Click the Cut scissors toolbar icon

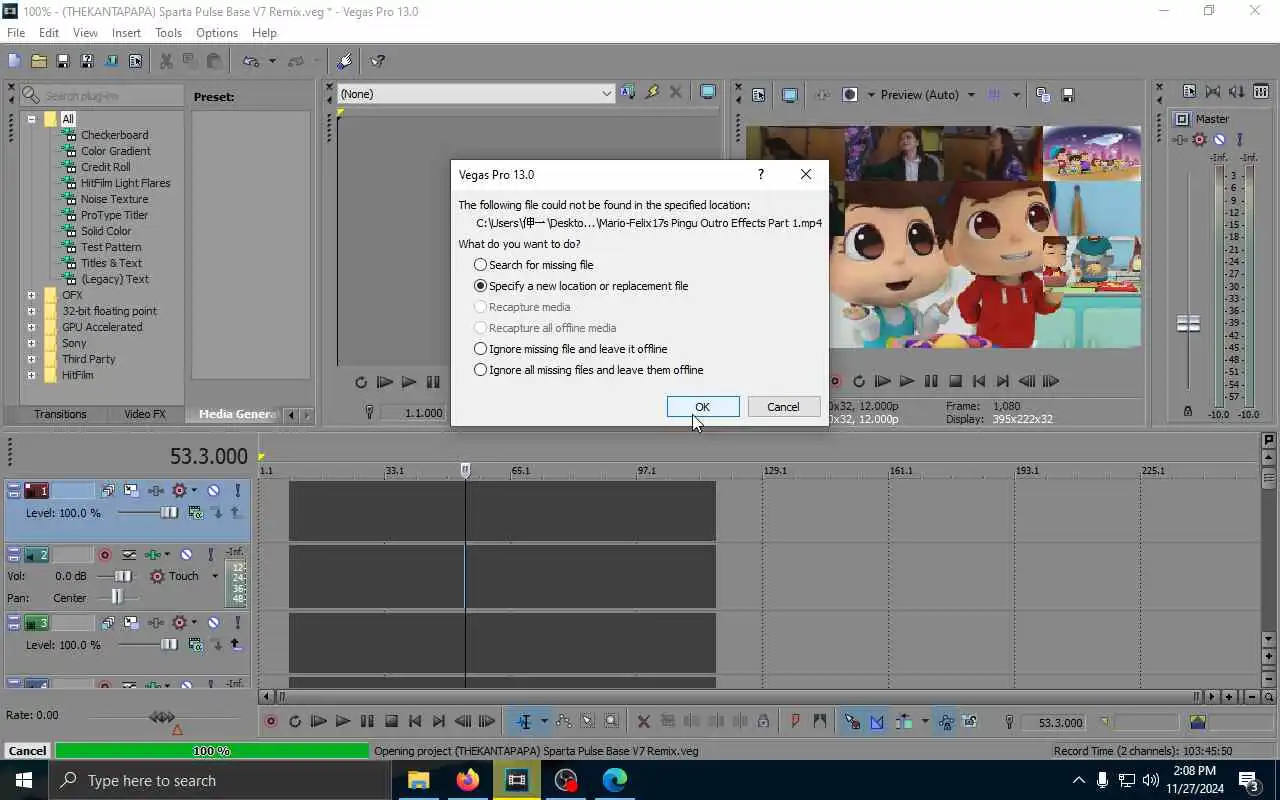tap(166, 61)
